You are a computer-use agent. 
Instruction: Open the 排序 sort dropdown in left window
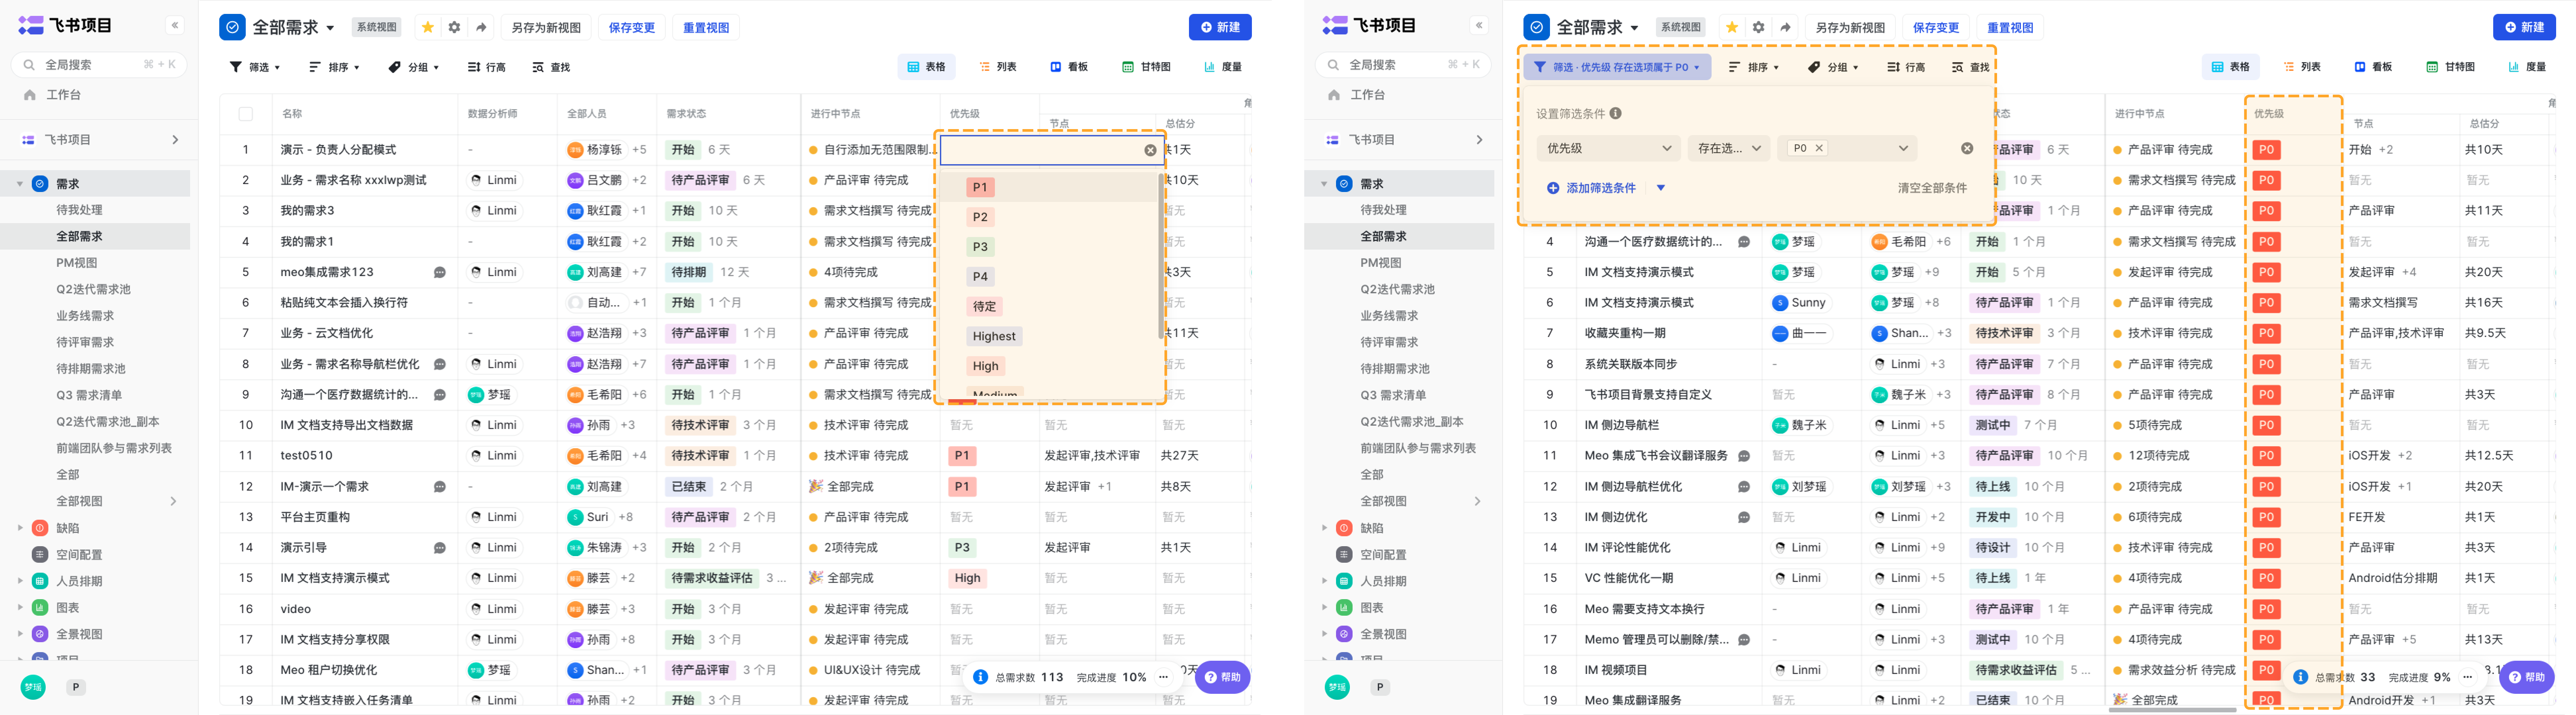(x=334, y=67)
